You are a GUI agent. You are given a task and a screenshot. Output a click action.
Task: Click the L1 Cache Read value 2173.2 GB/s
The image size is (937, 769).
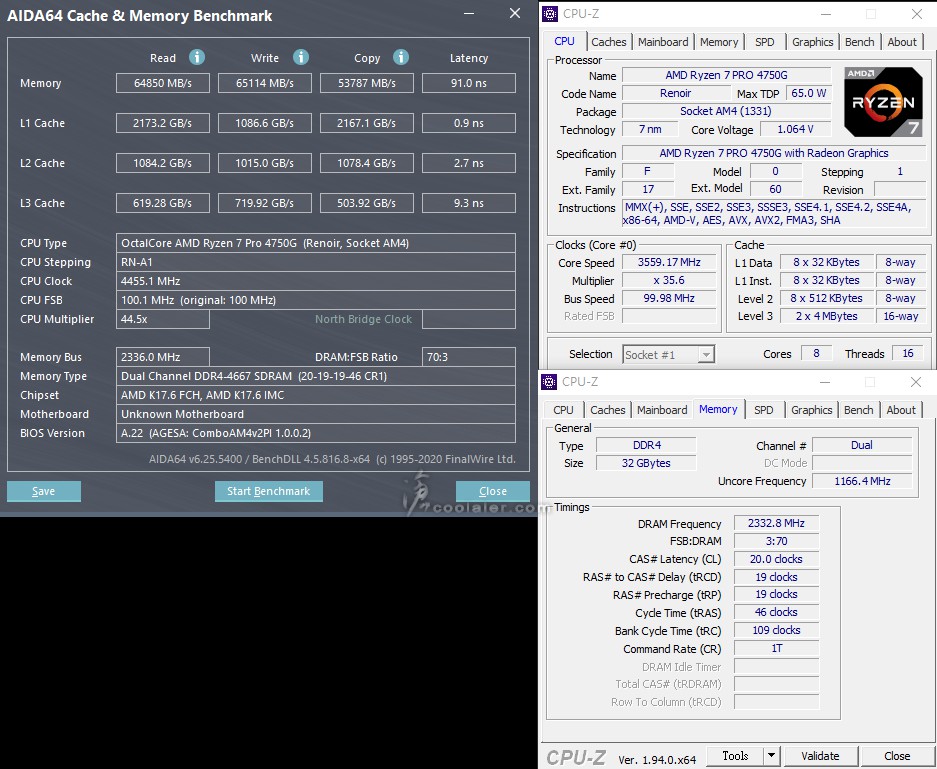pos(163,123)
